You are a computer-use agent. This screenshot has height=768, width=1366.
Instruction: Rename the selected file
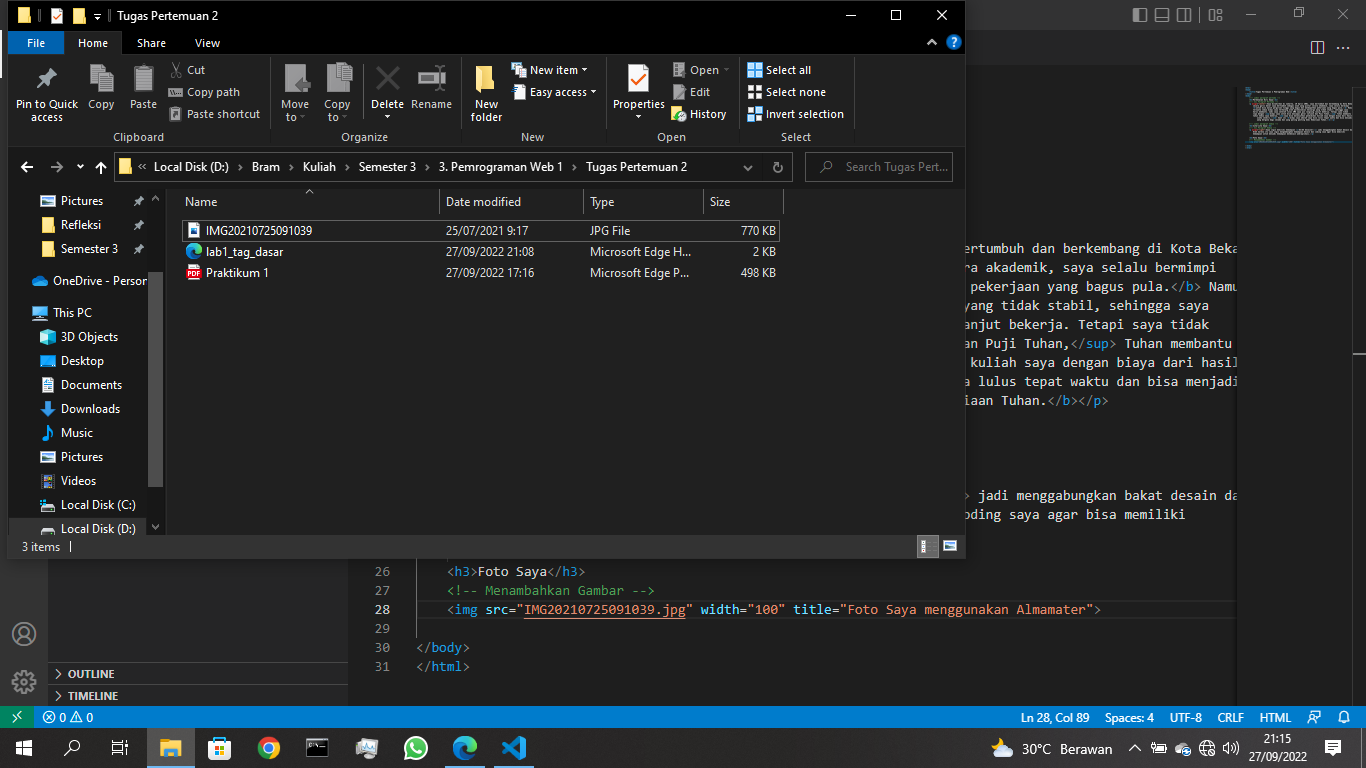click(431, 88)
